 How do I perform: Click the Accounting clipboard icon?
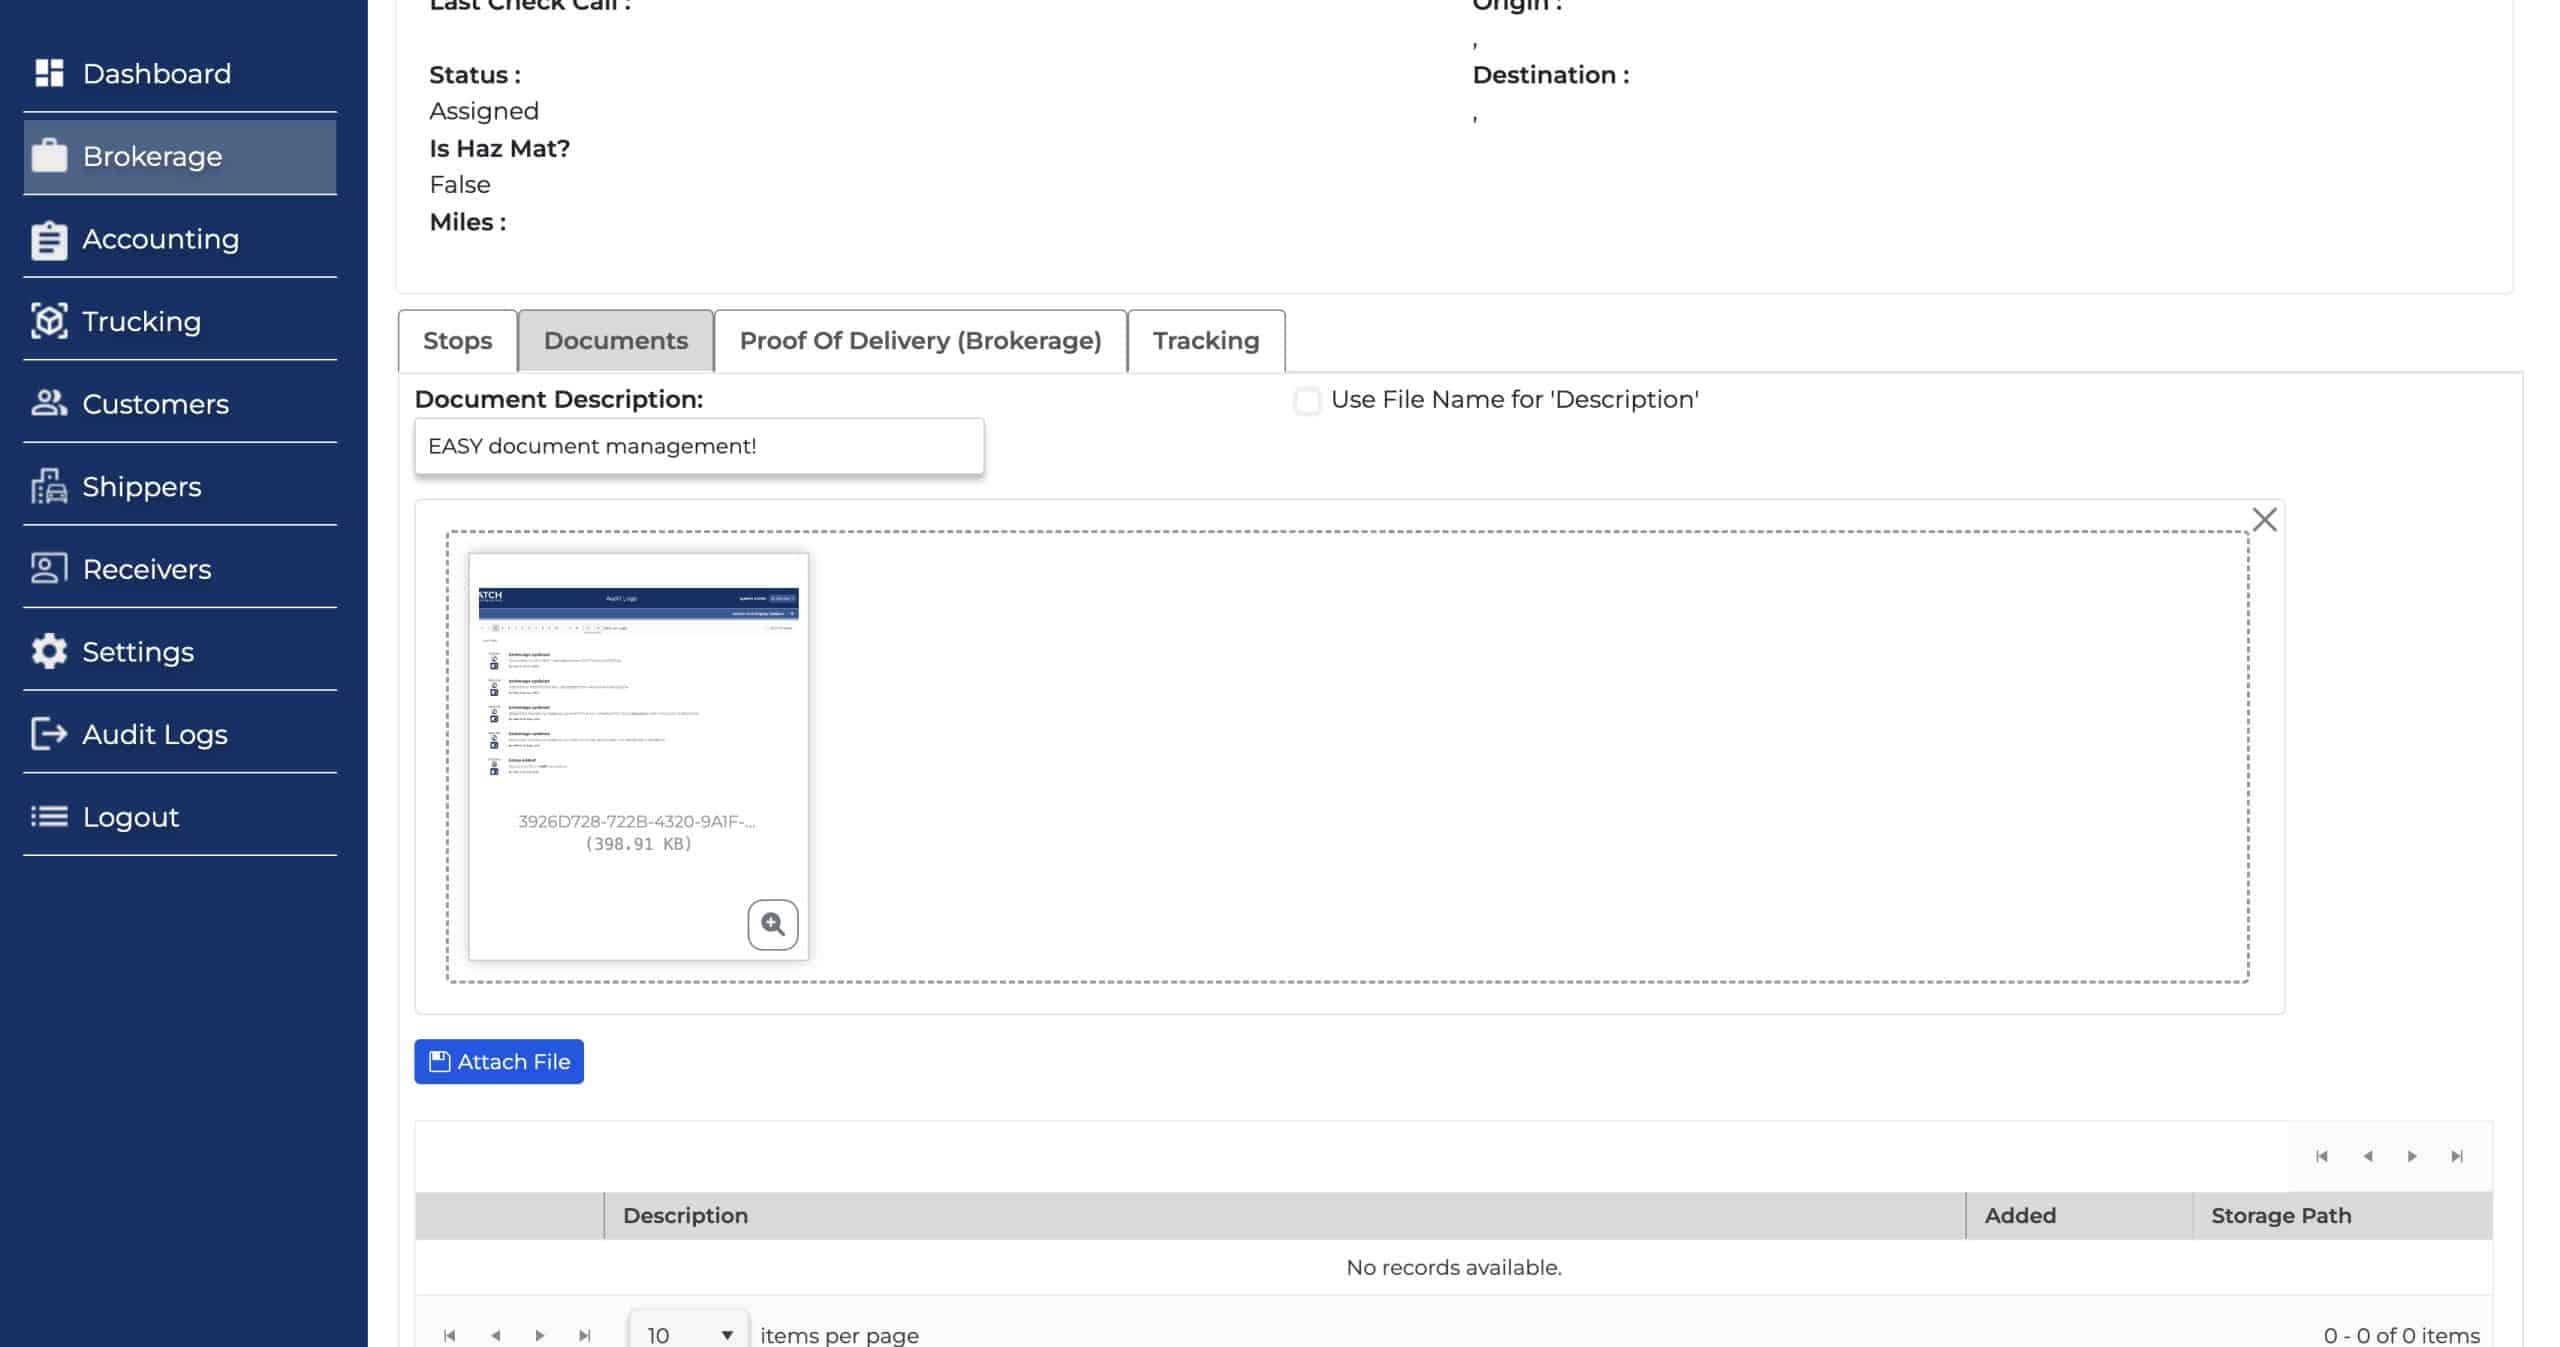tap(49, 239)
